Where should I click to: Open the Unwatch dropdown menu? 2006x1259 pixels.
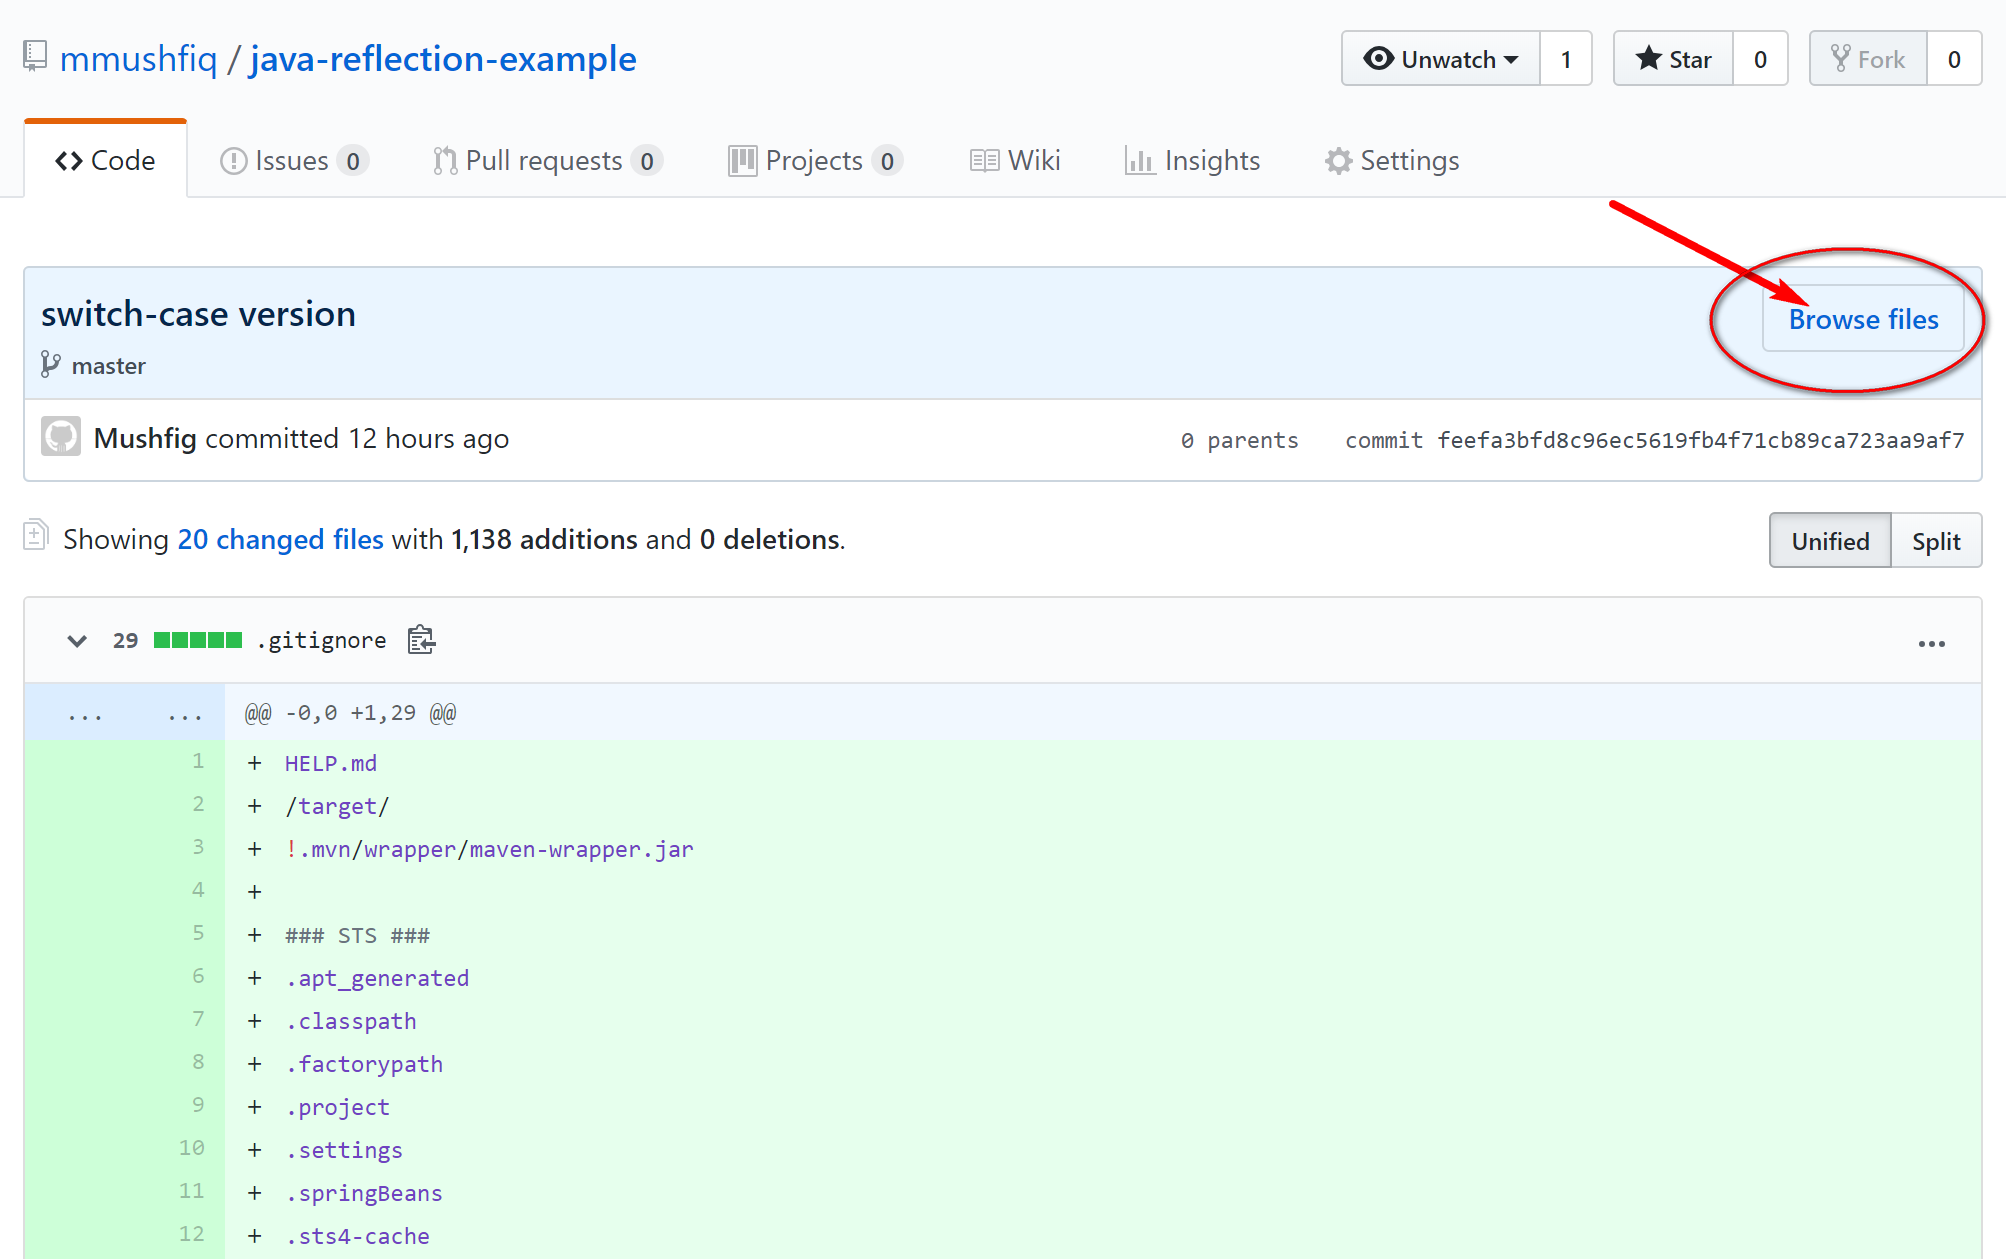tap(1440, 59)
